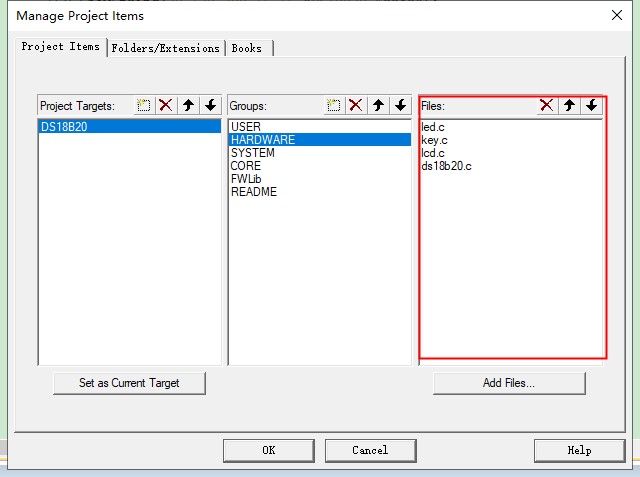Delete the selected group
Viewport: 640px width, 477px height.
point(356,106)
